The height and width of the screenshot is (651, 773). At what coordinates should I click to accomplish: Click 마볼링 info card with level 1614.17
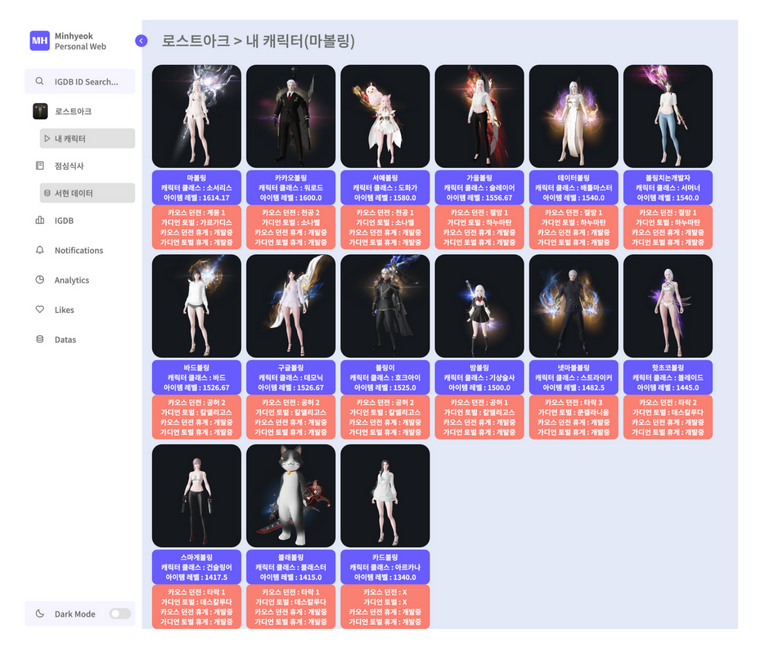(x=197, y=187)
